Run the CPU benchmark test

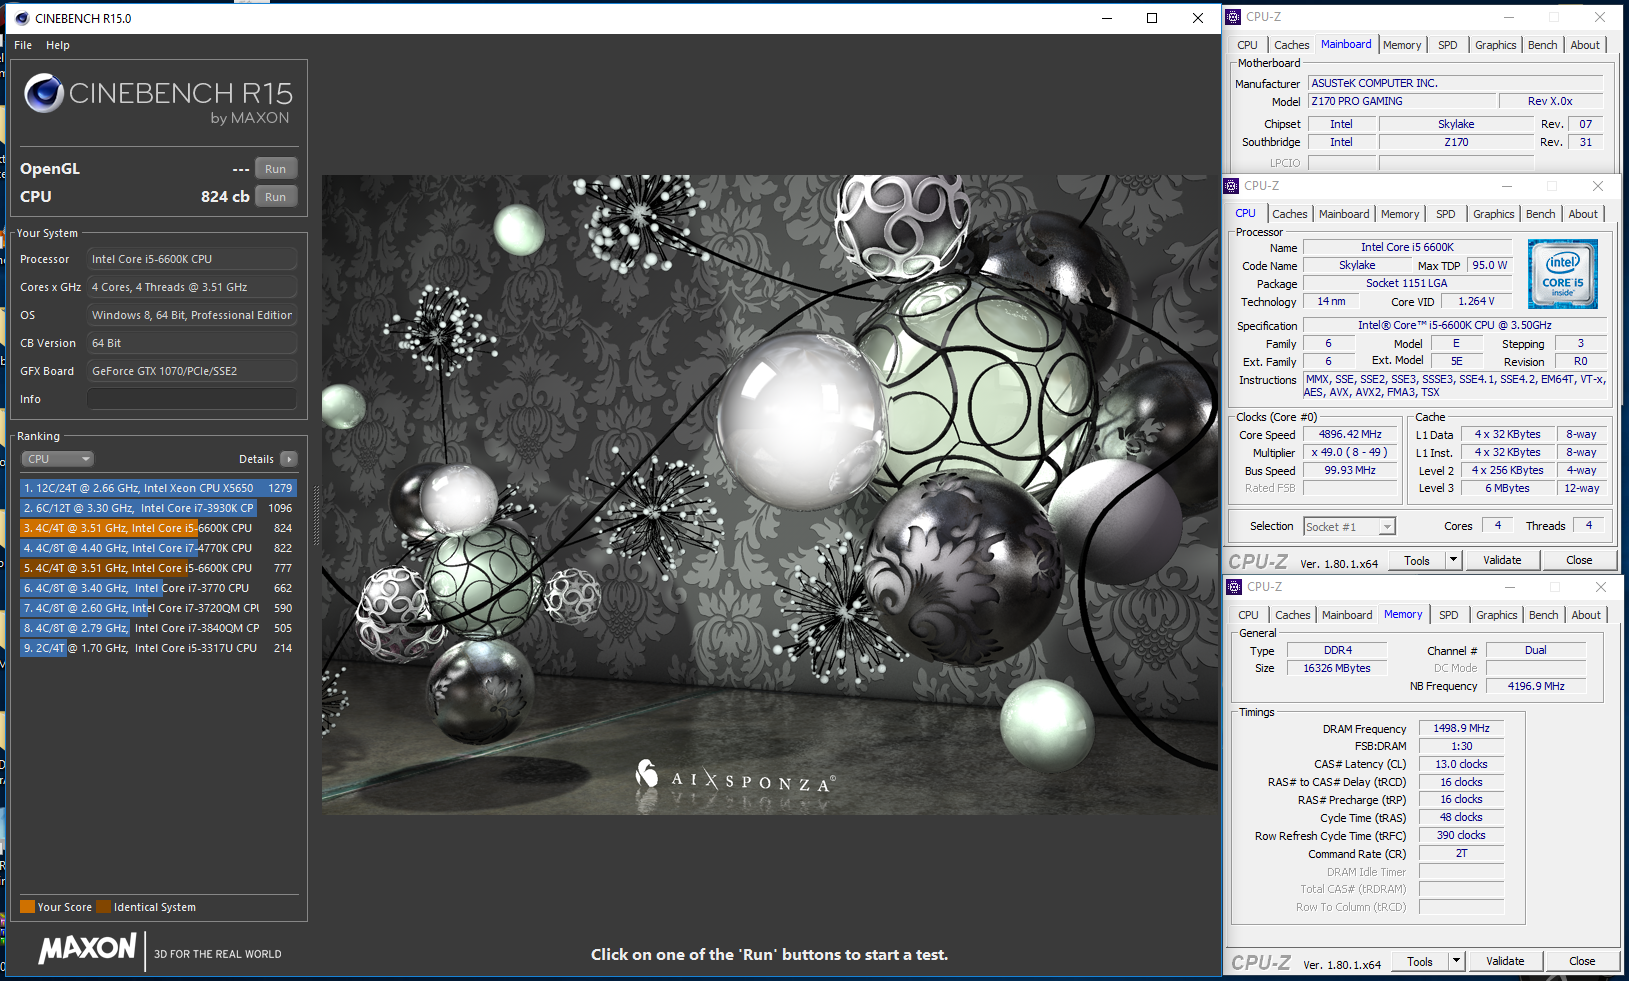(276, 197)
